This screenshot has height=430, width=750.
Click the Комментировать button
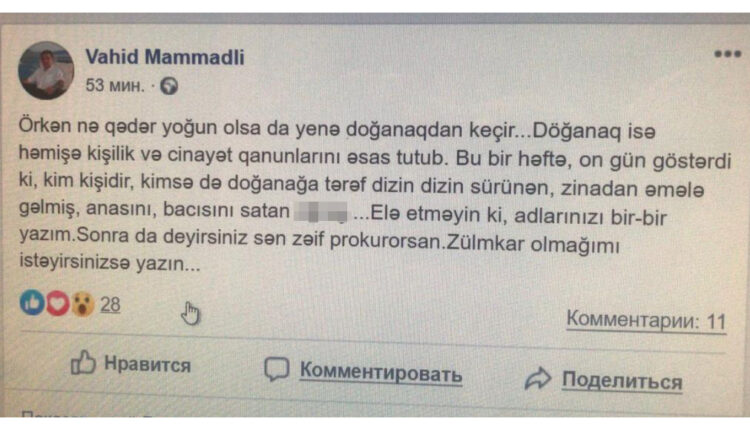click(363, 371)
